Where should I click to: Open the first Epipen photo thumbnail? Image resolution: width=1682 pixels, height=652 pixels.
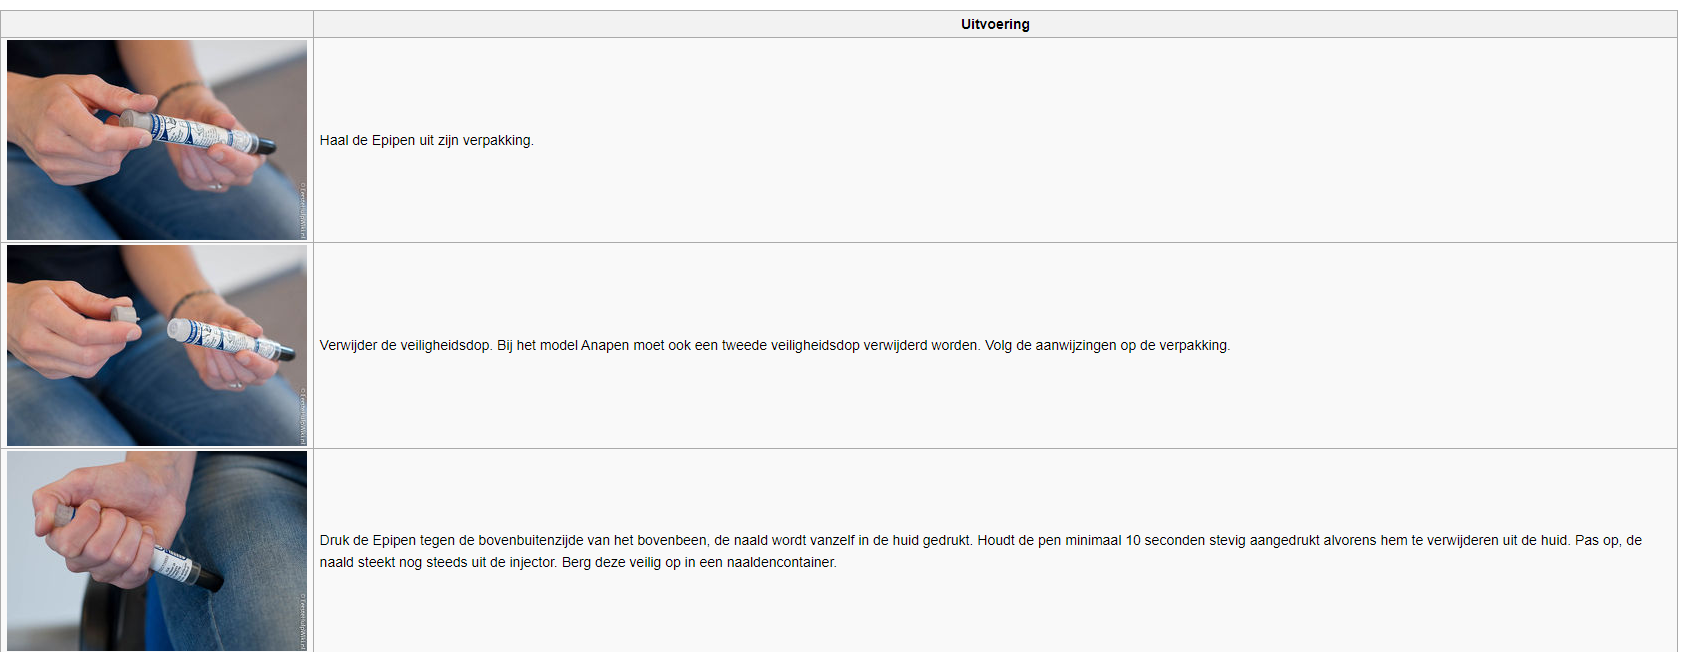click(157, 140)
